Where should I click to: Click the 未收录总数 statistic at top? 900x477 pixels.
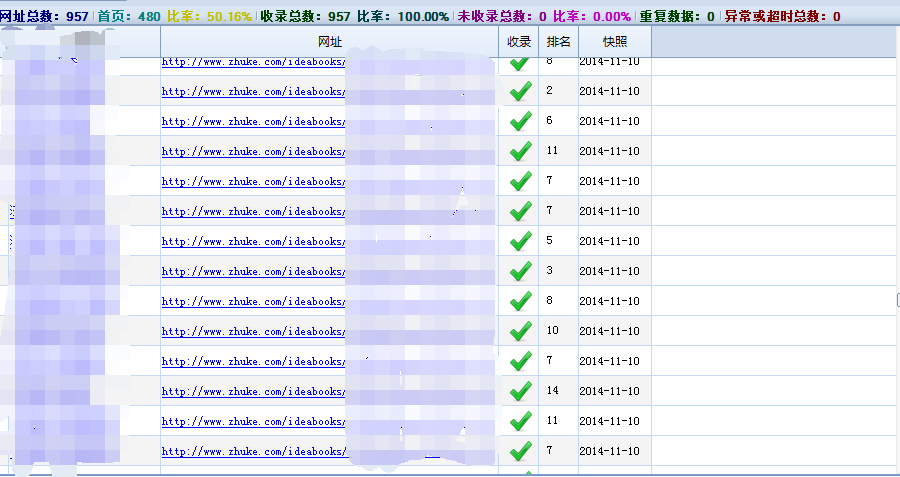[x=502, y=17]
